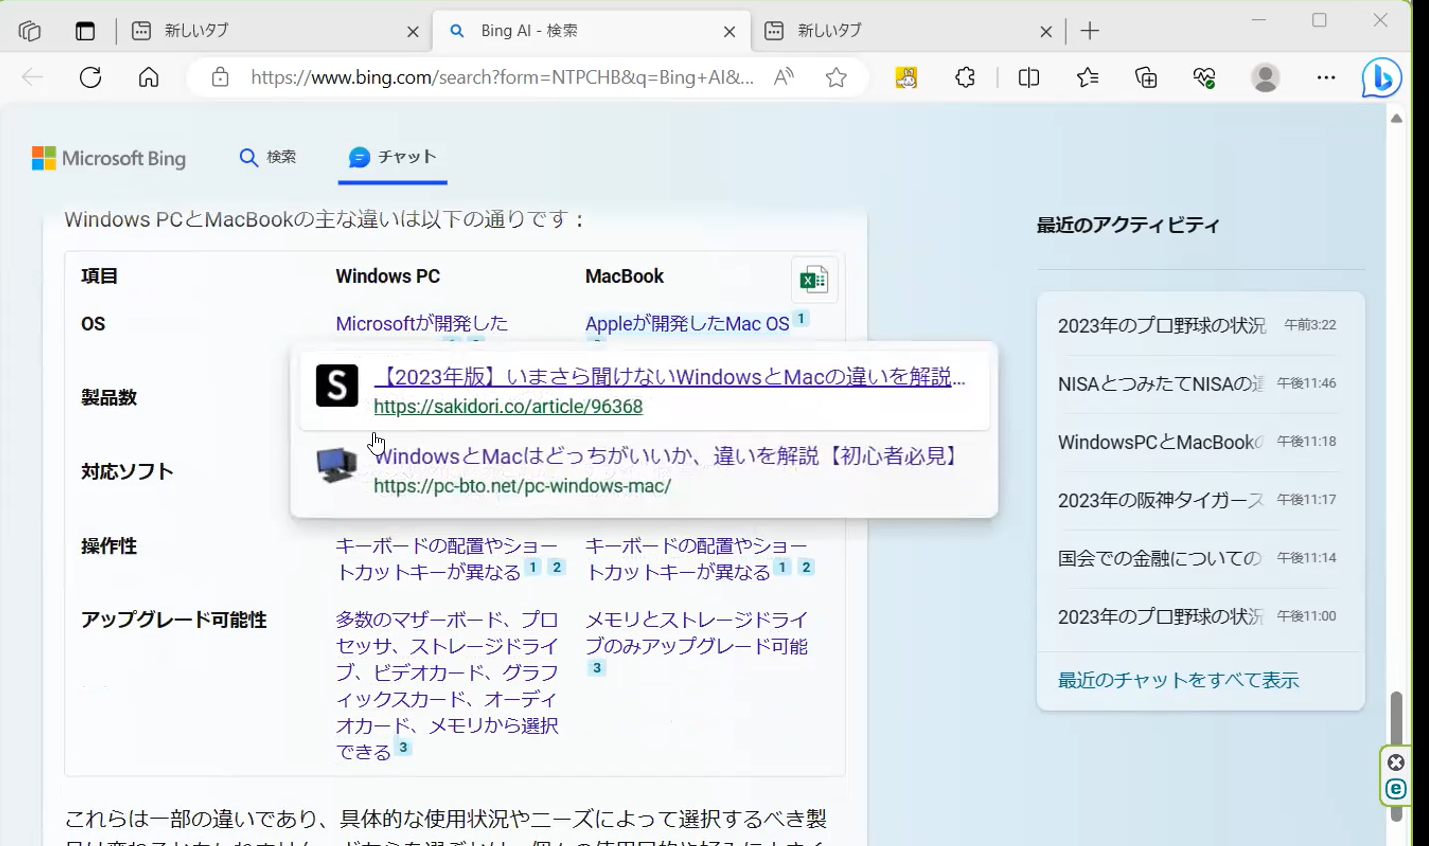Open the sakidori.co article title link

click(670, 377)
